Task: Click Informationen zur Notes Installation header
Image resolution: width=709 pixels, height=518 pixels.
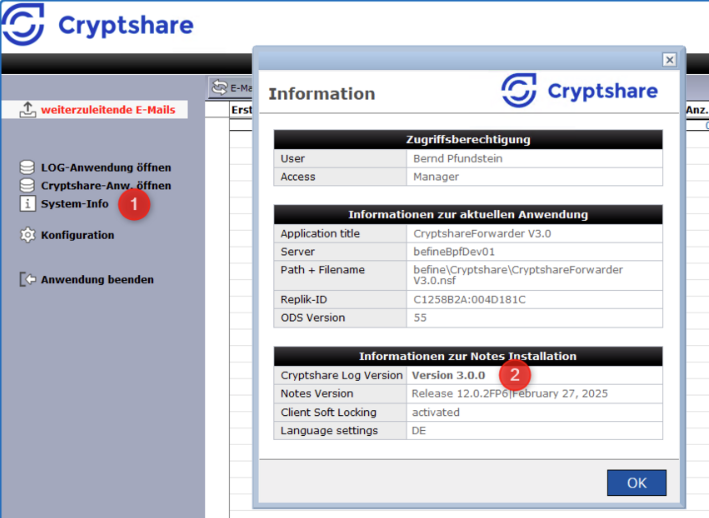Action: click(468, 356)
